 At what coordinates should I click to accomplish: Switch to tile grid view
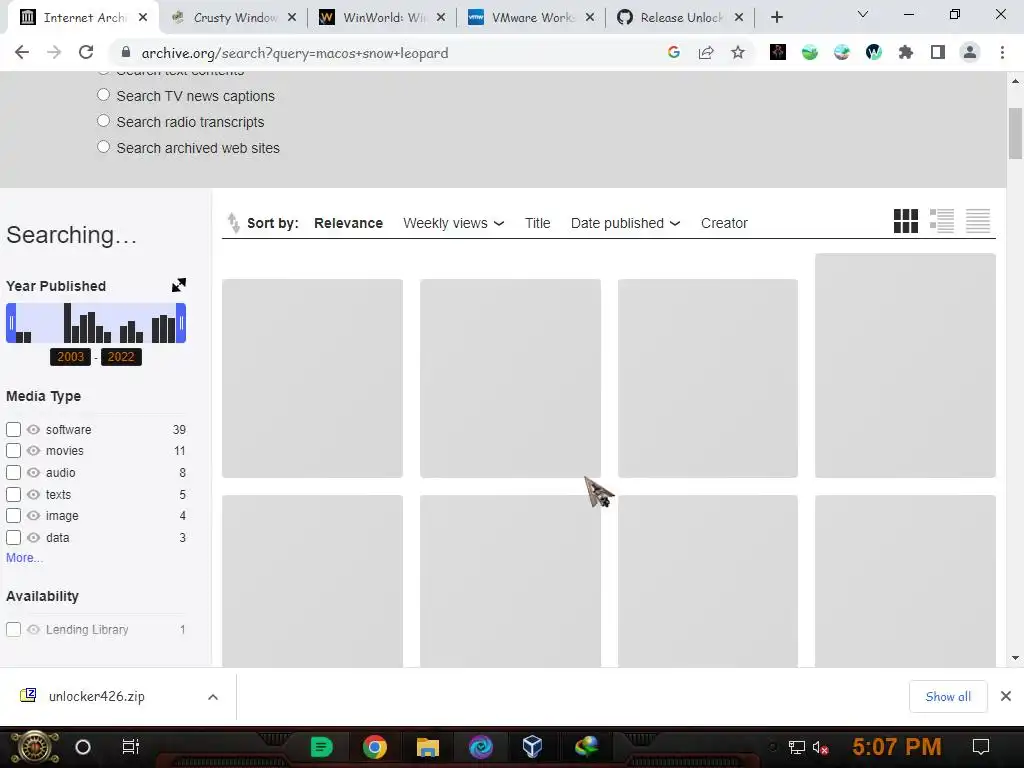(906, 221)
